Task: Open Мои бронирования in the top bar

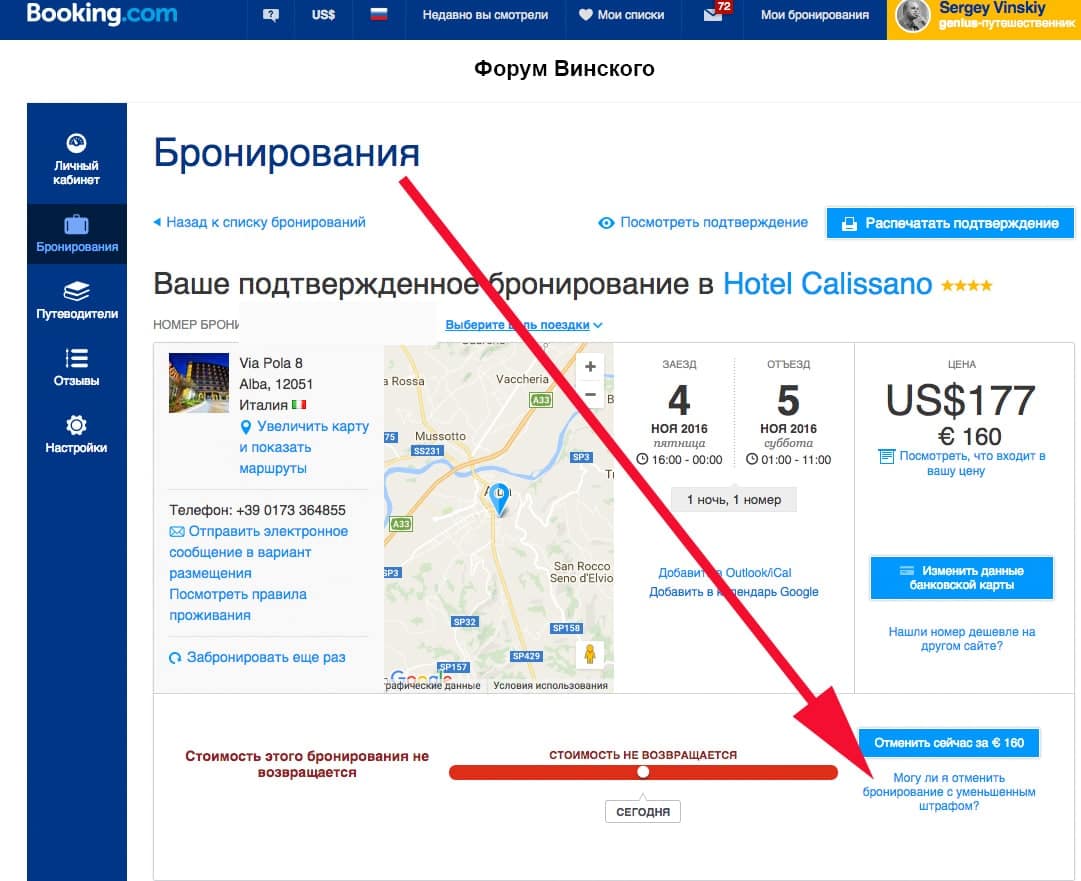Action: 814,16
